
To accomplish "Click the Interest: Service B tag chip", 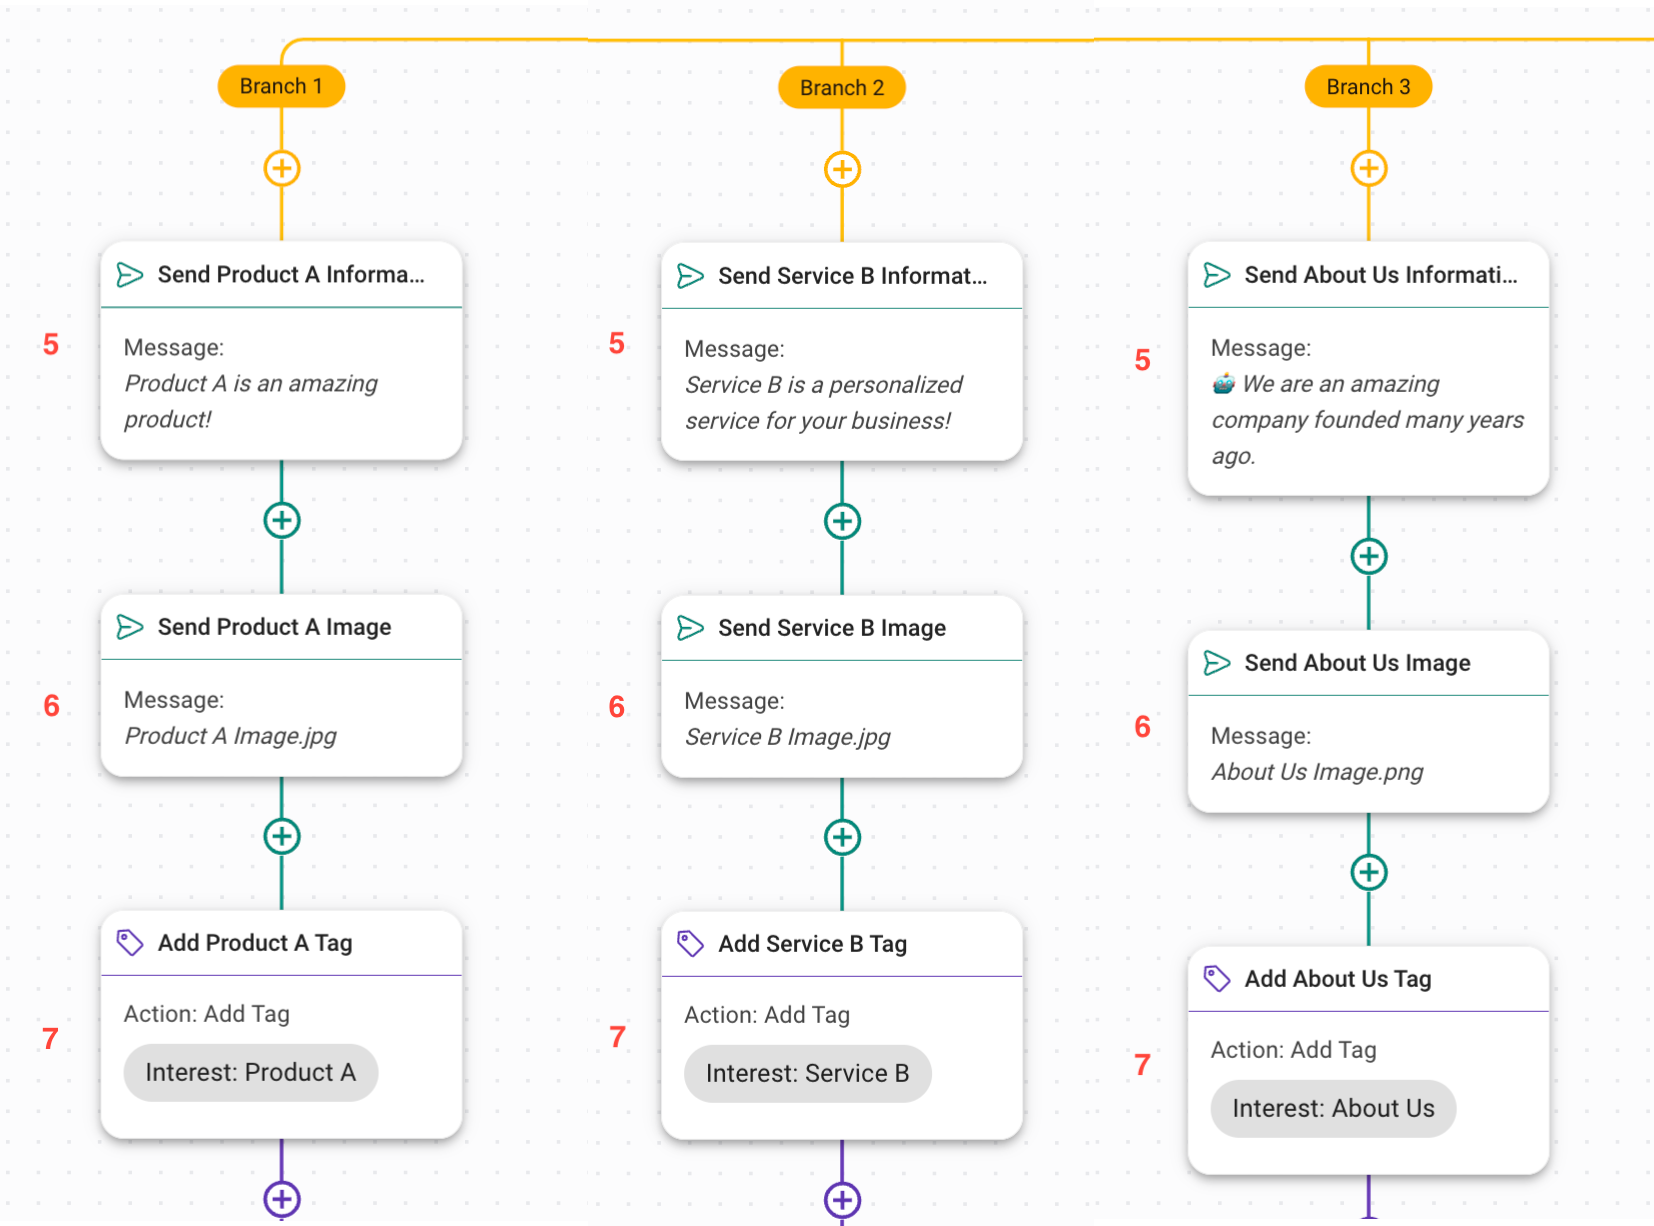I will coord(807,1074).
